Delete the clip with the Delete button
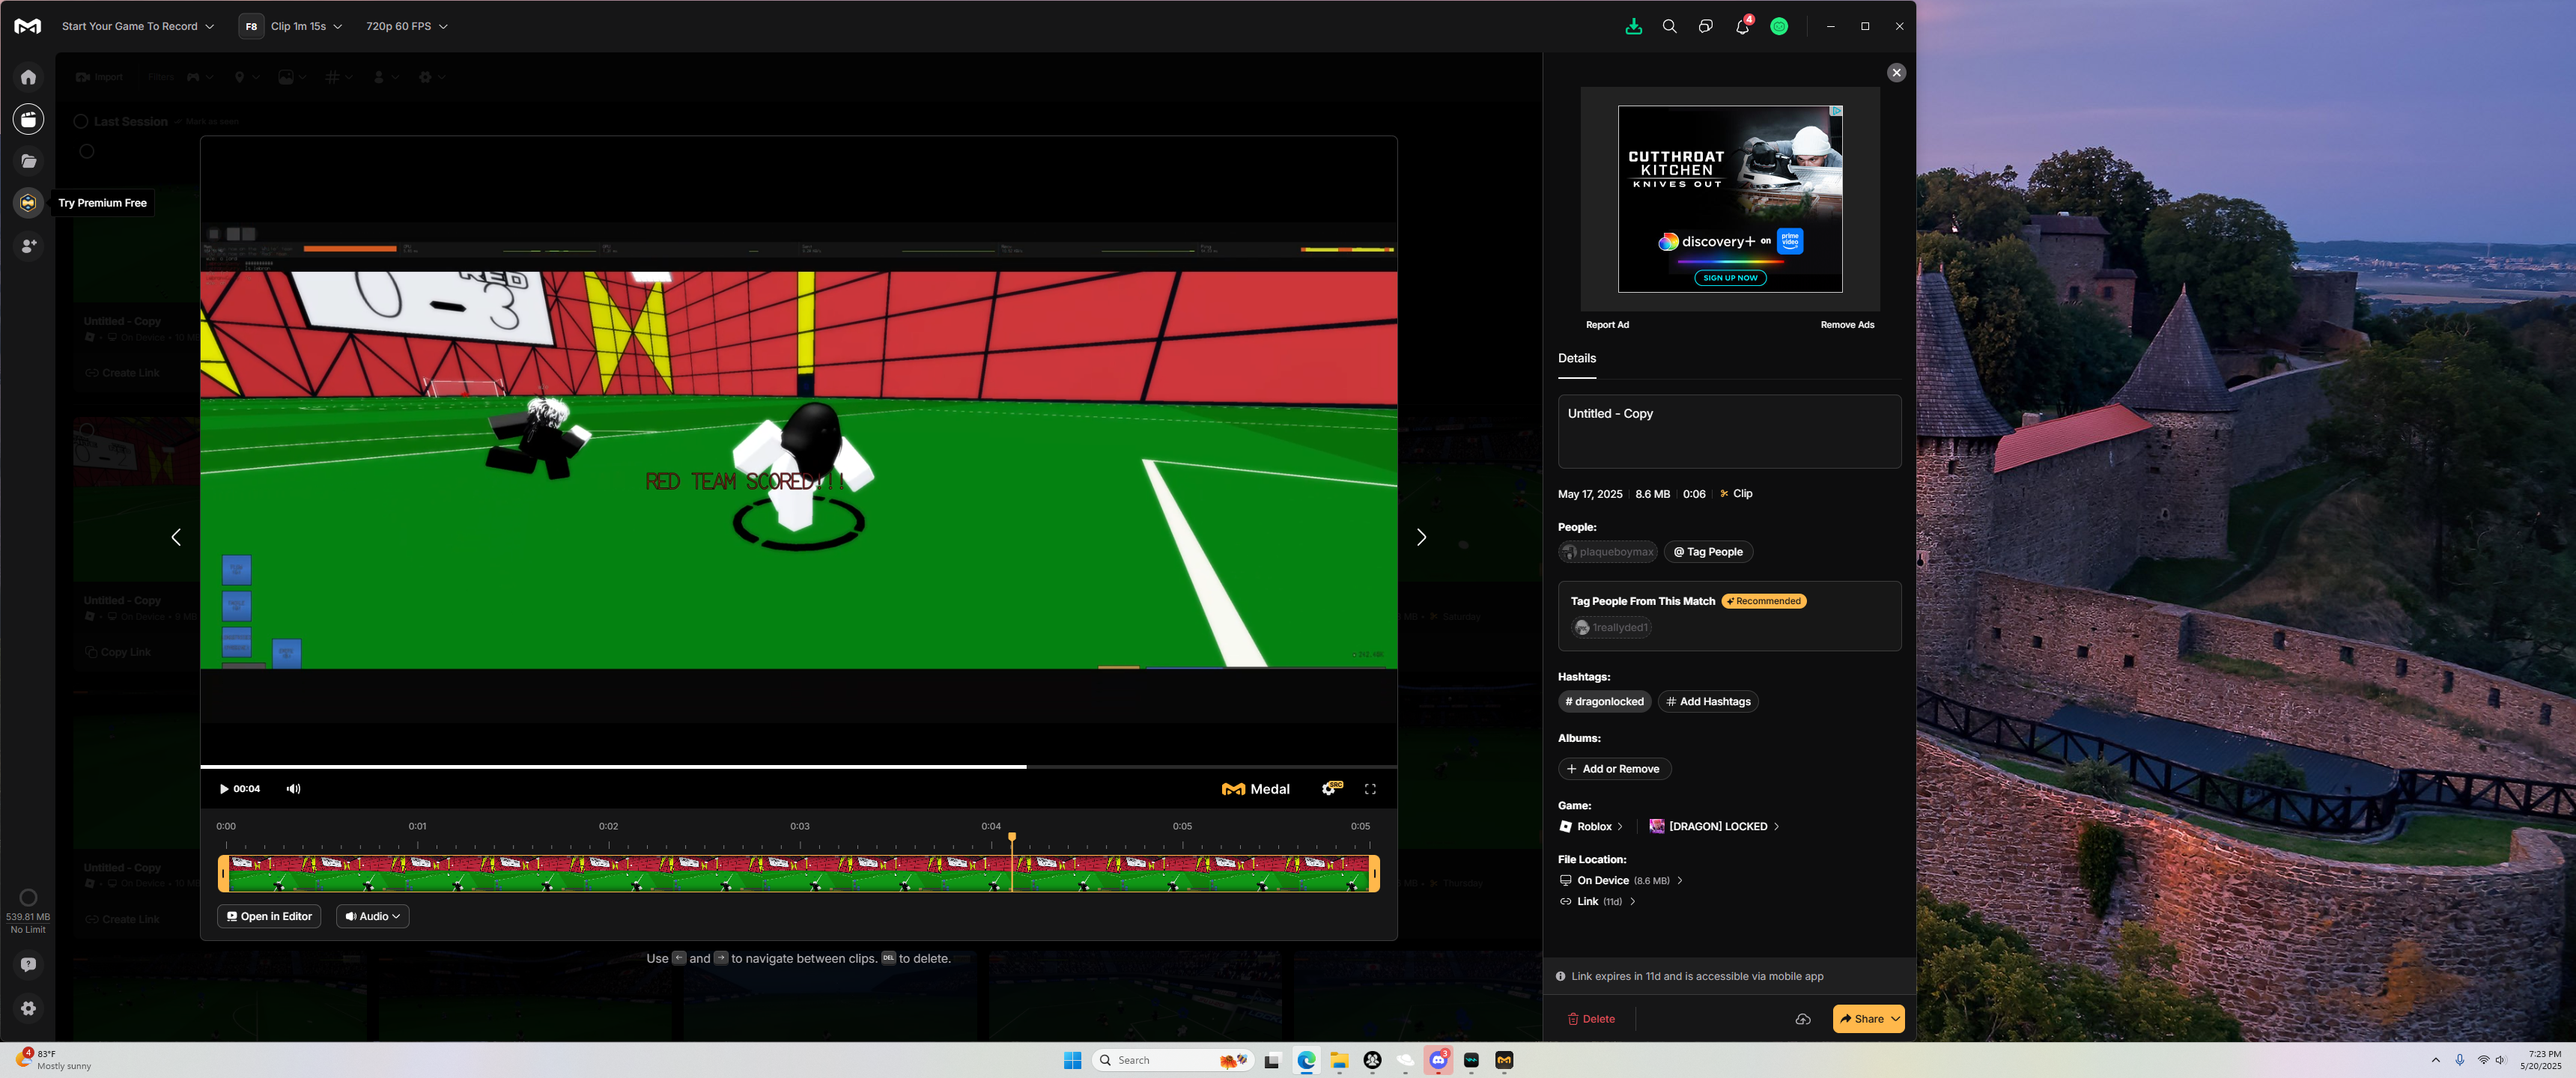Screen dimensions: 2576x1078 pyautogui.click(x=1591, y=1019)
